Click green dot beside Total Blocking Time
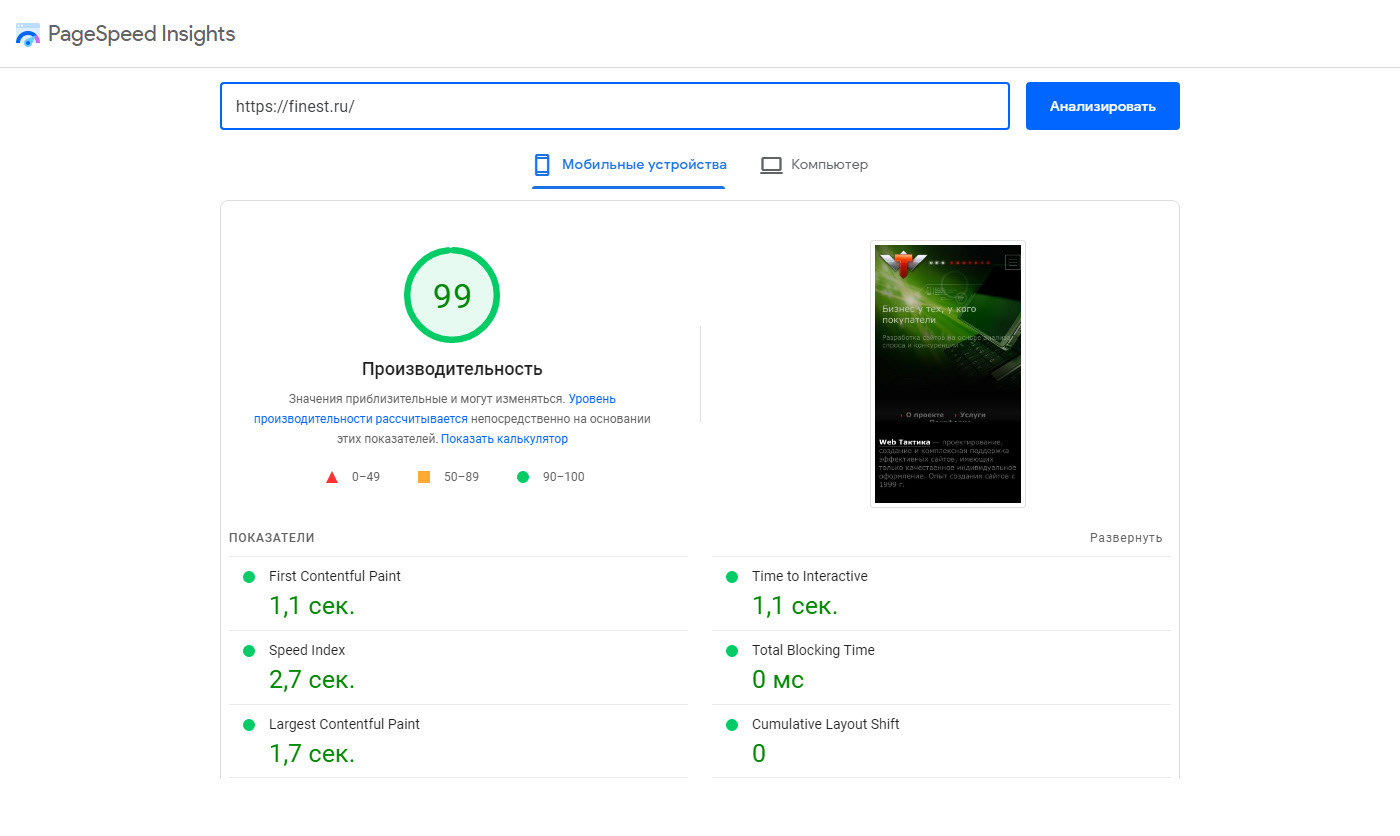The height and width of the screenshot is (836, 1400). pyautogui.click(x=731, y=651)
